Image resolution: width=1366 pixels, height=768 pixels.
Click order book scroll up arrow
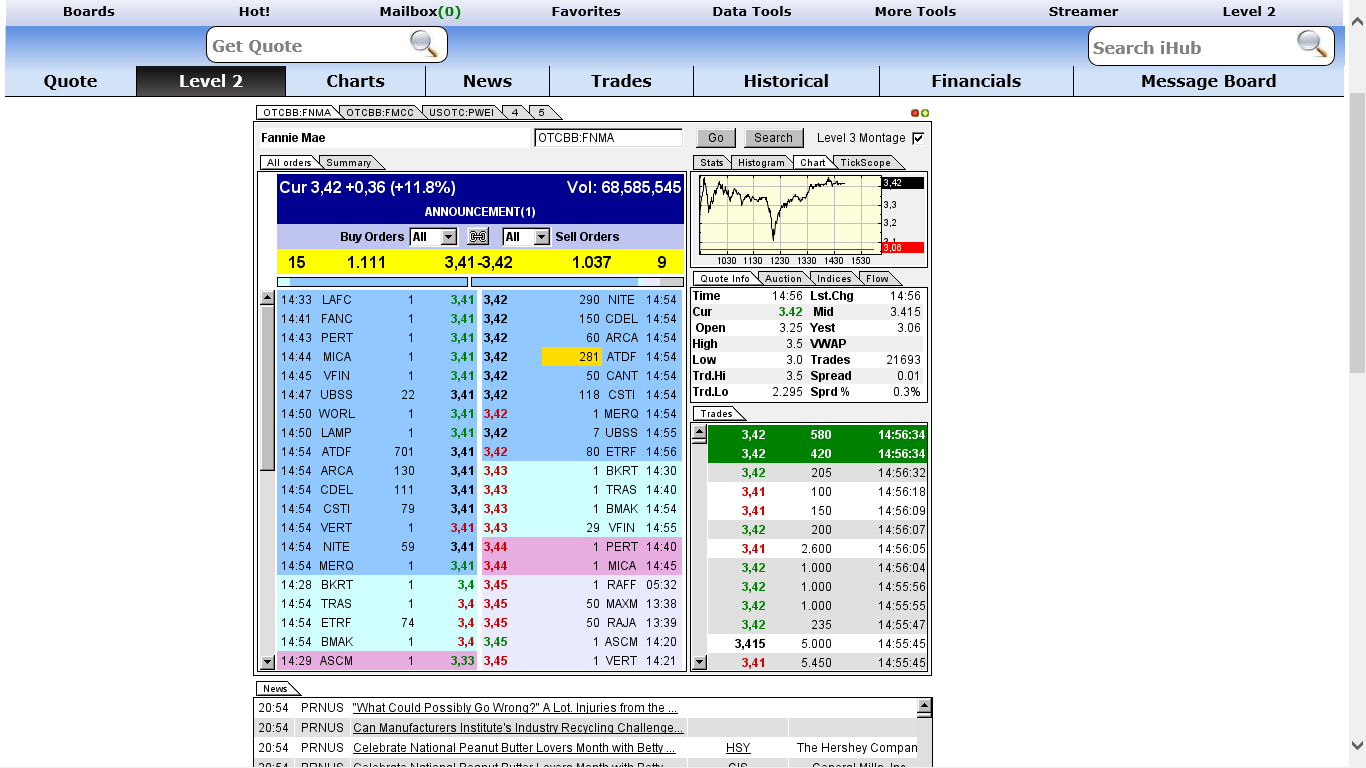click(x=267, y=298)
